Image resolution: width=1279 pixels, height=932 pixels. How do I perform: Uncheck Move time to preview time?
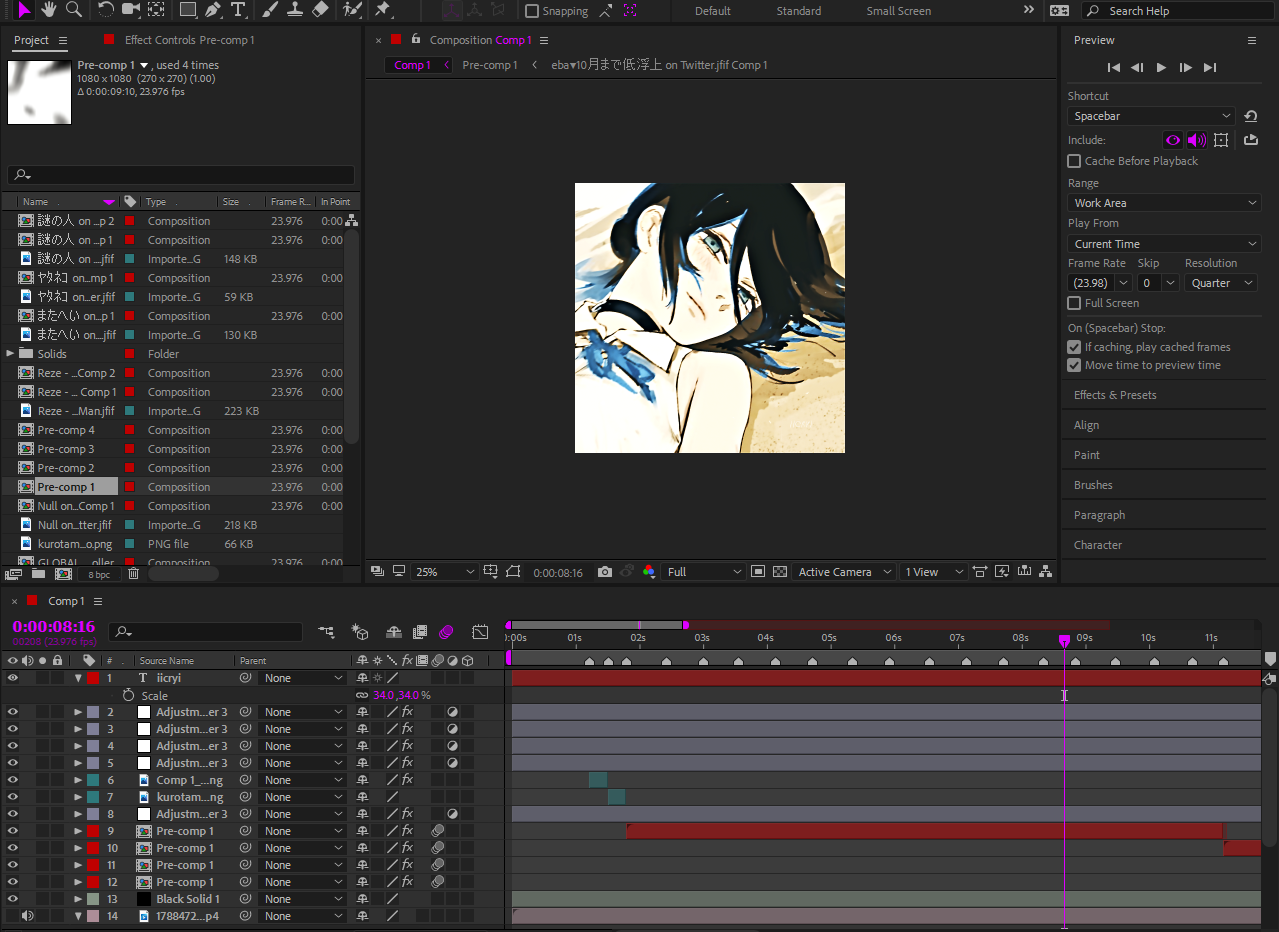(1074, 365)
